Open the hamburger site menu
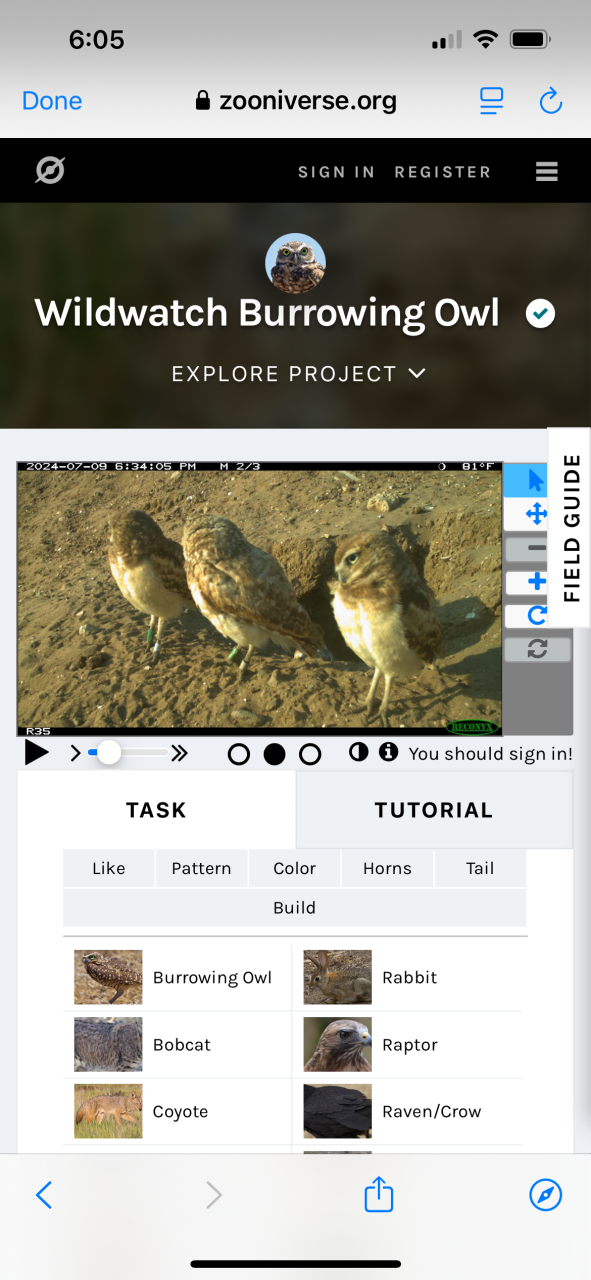This screenshot has height=1280, width=591. tap(546, 172)
